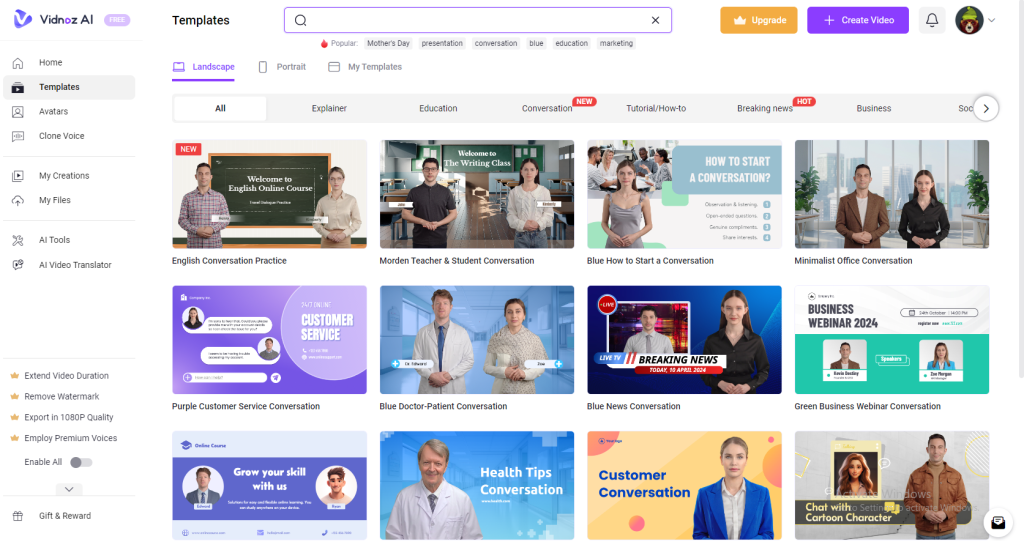
Task: Click the Upgrade button
Action: point(759,20)
